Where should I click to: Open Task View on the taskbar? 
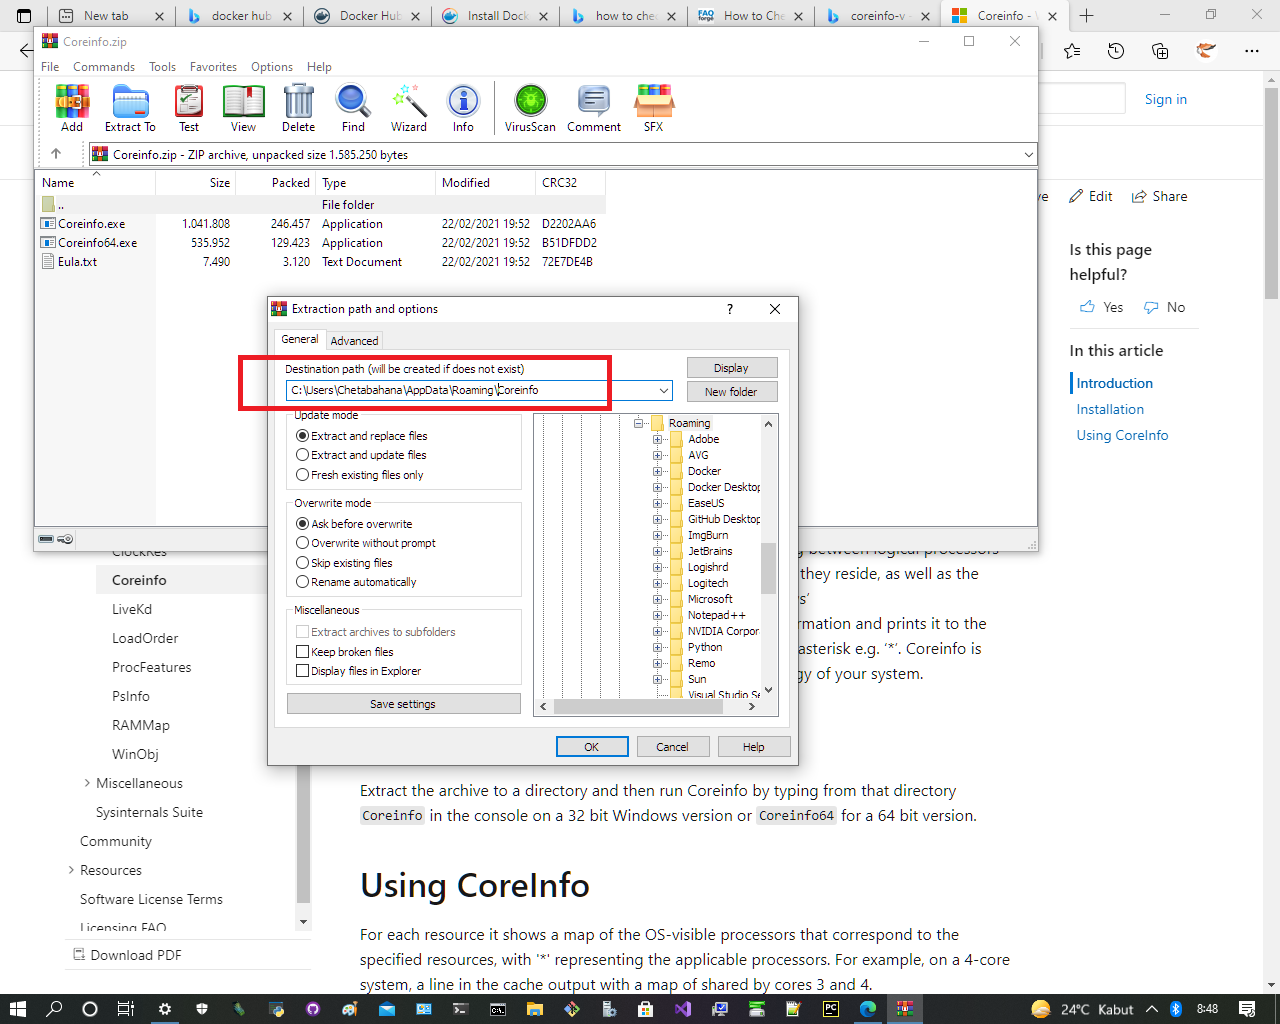tap(126, 1009)
